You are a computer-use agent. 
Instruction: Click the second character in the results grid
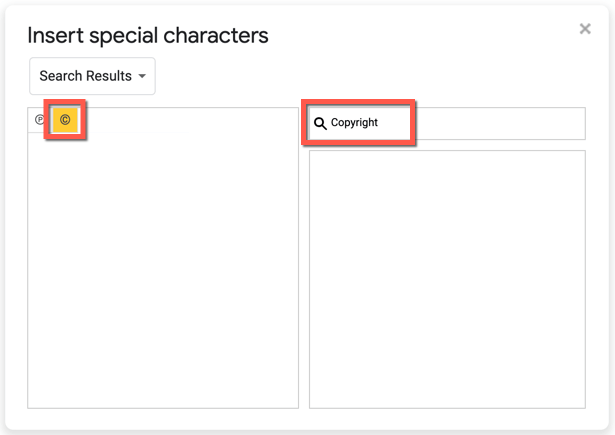[65, 120]
